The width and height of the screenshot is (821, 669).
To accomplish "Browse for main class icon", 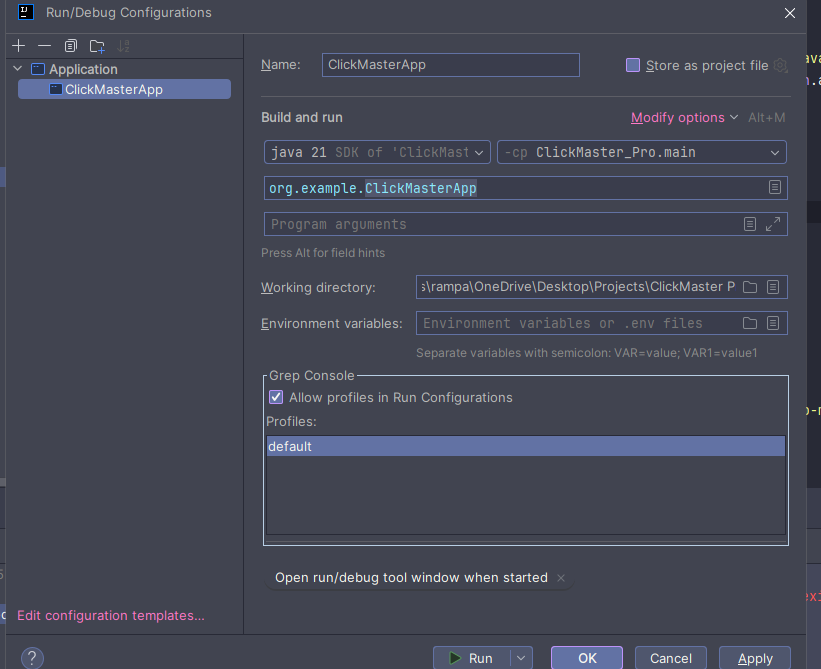I will [775, 187].
